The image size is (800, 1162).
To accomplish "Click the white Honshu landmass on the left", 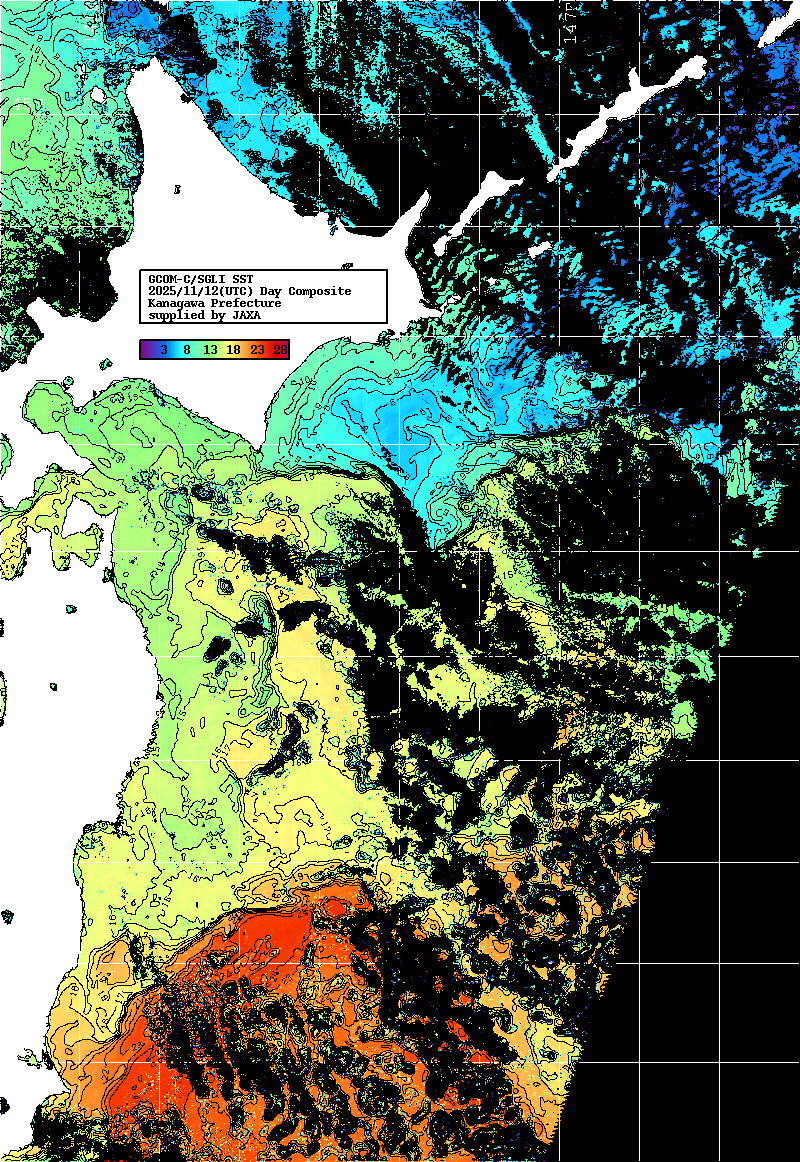I will pos(50,700).
